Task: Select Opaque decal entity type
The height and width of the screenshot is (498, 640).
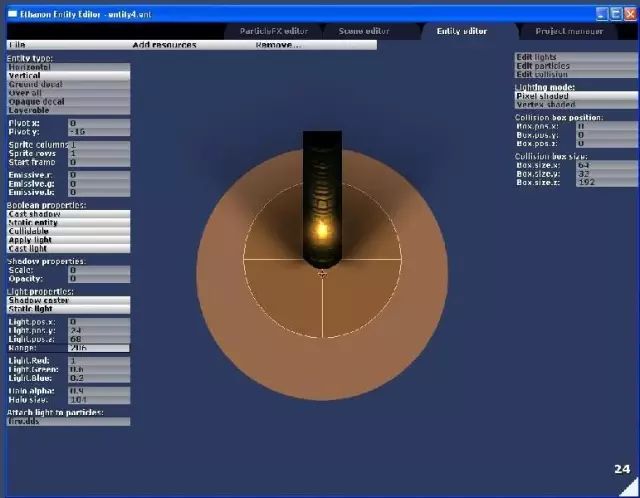Action: 69,101
